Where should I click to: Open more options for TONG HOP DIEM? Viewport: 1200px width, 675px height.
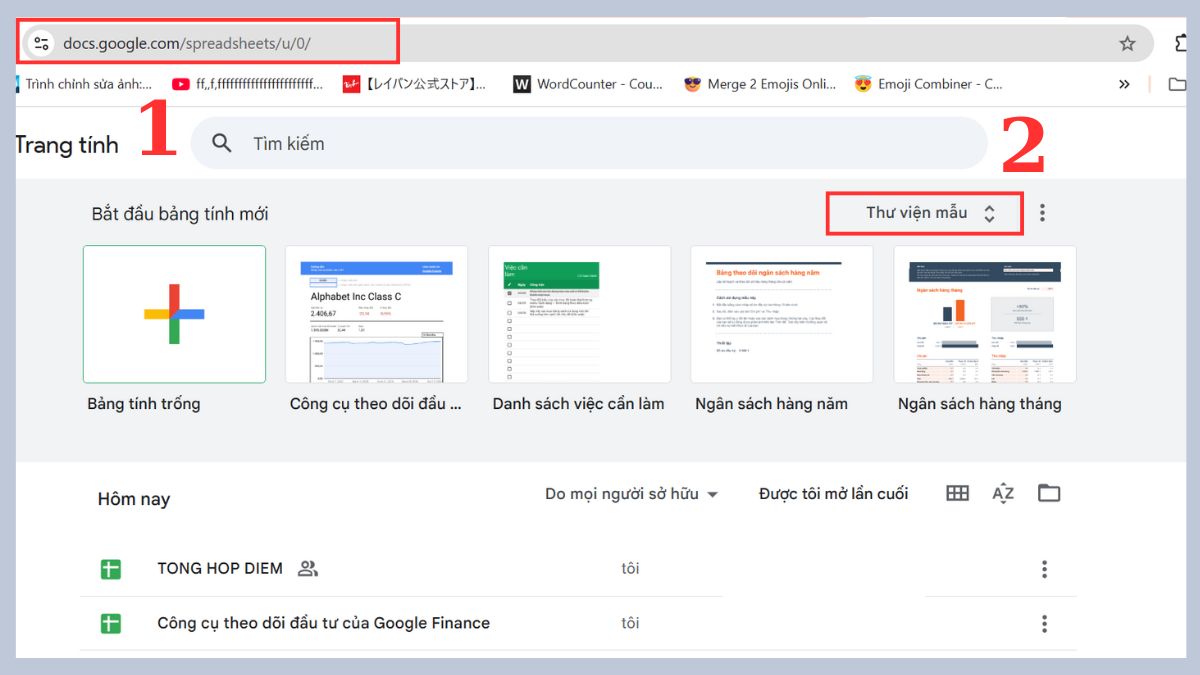[x=1043, y=568]
